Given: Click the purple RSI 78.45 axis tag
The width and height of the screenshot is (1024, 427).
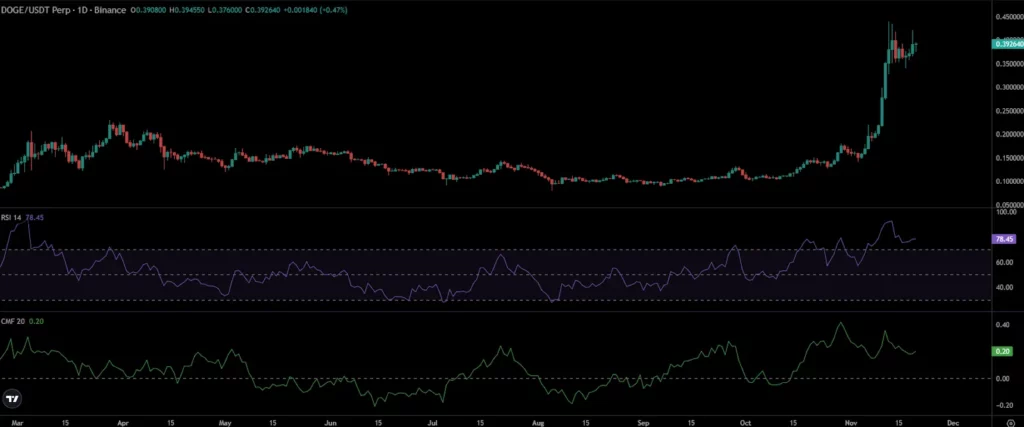Looking at the screenshot, I should 1004,239.
